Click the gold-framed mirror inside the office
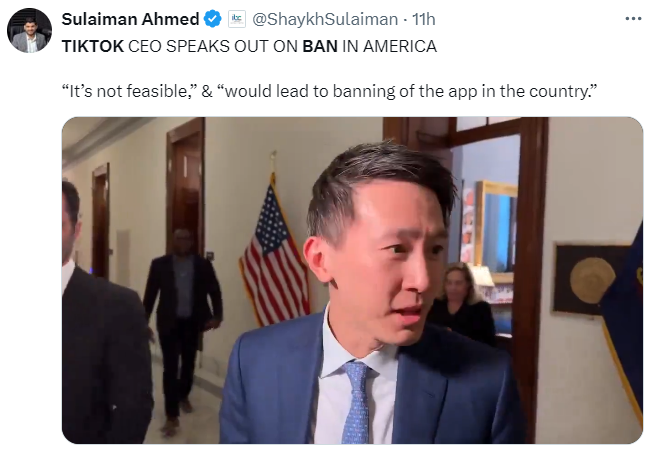The height and width of the screenshot is (451, 652). pyautogui.click(x=496, y=229)
